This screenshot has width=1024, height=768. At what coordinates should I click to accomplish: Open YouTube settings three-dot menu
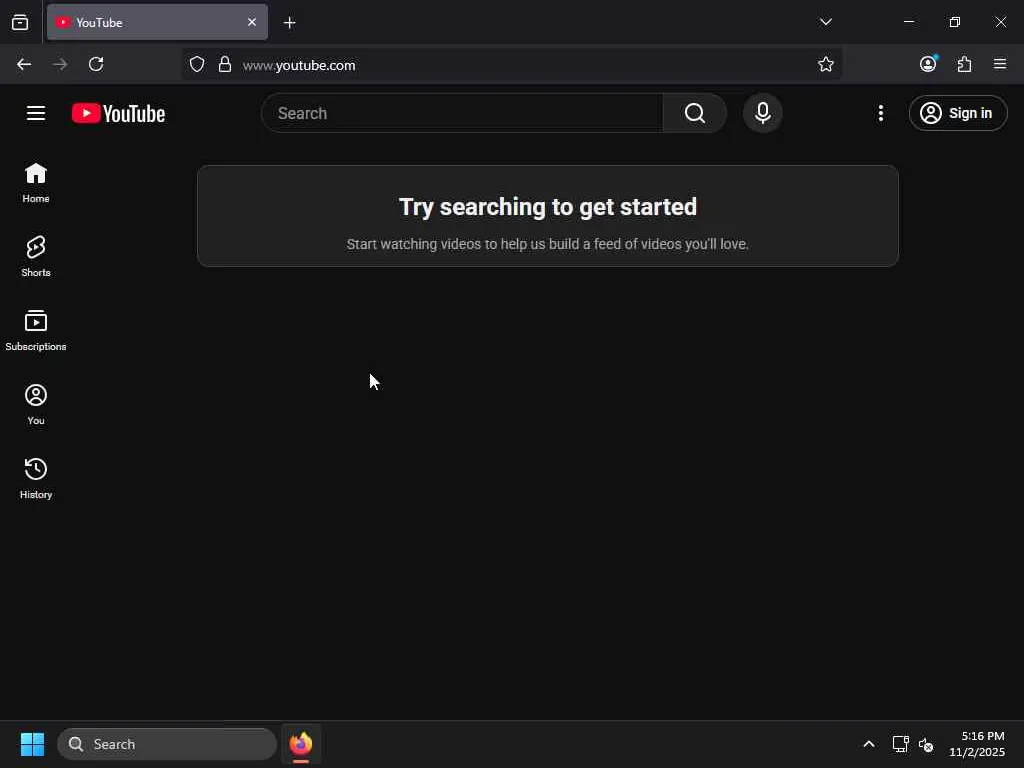(881, 114)
